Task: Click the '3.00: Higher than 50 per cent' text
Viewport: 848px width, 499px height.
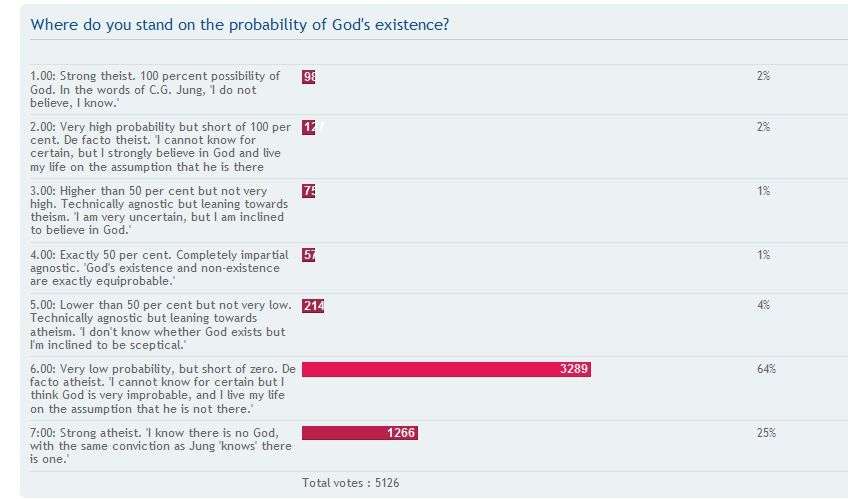Action: [158, 204]
